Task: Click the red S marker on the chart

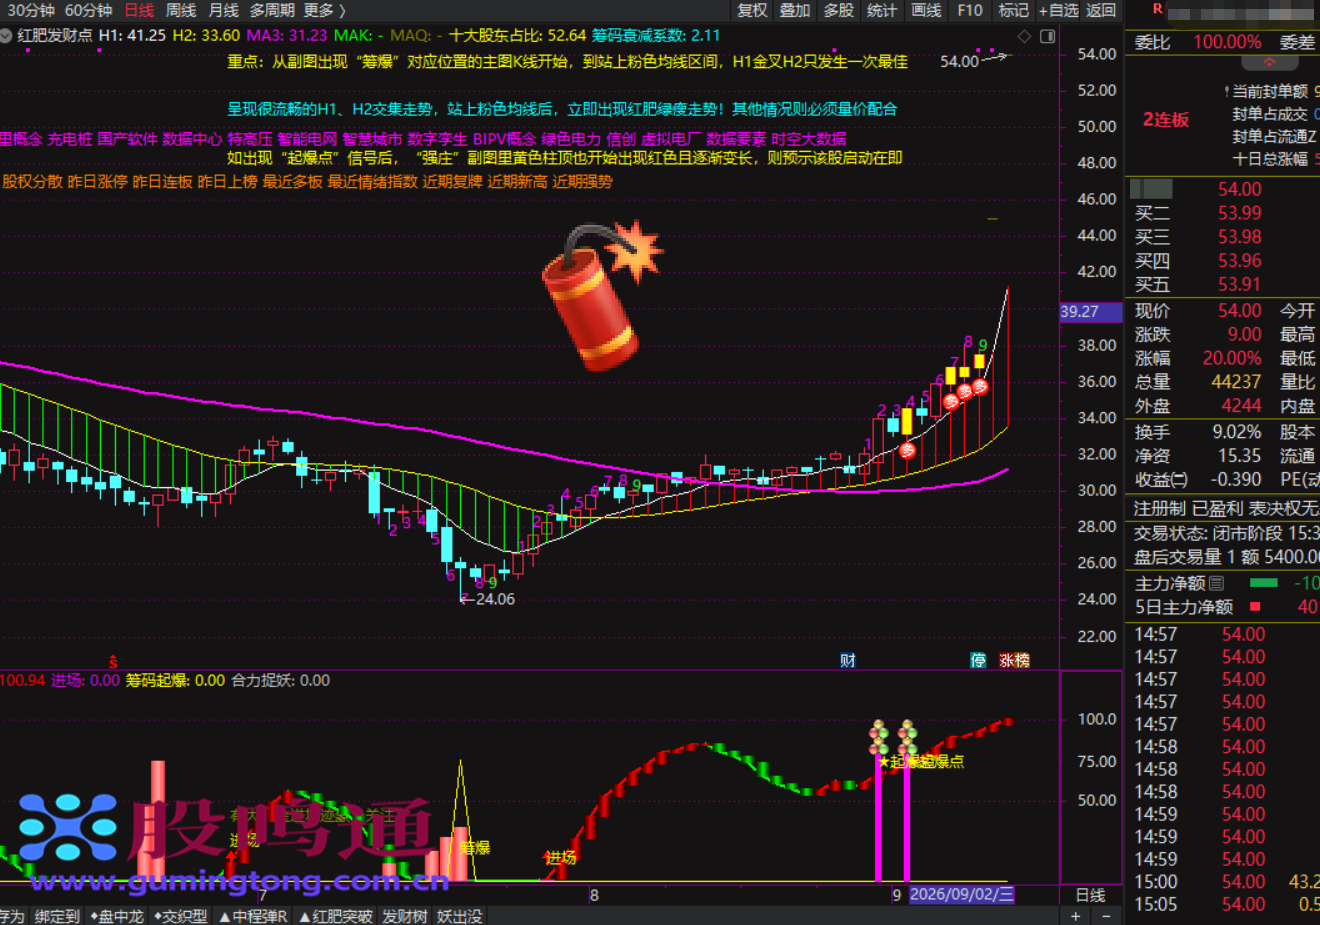Action: [113, 661]
